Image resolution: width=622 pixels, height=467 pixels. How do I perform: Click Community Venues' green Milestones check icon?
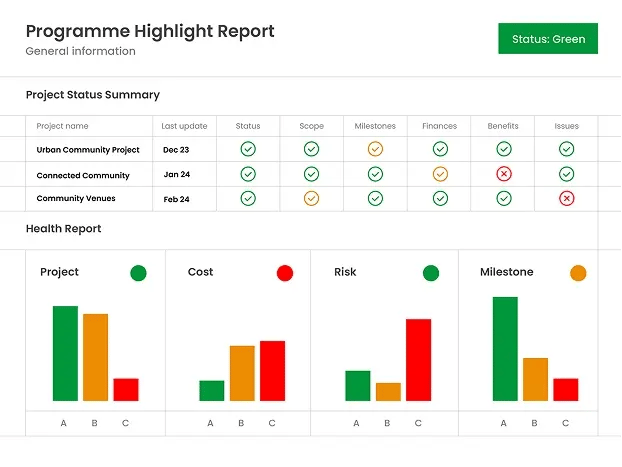click(375, 199)
